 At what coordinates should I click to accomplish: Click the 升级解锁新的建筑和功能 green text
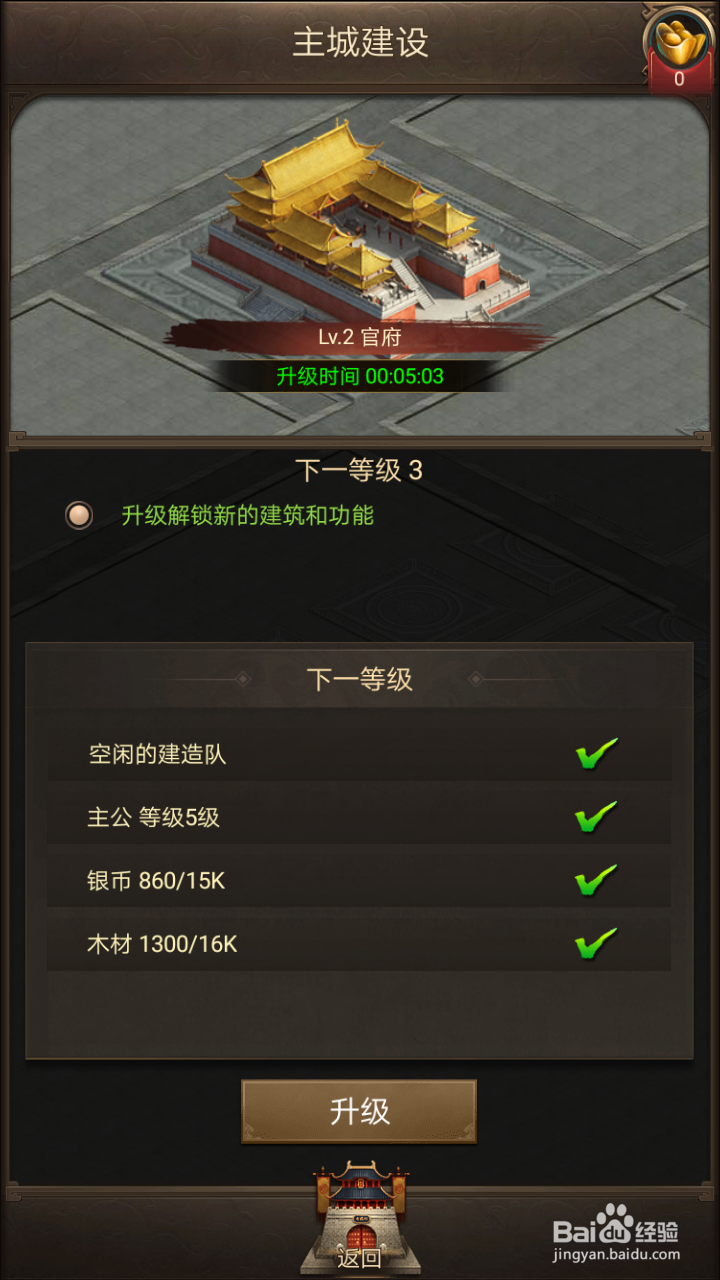point(248,516)
